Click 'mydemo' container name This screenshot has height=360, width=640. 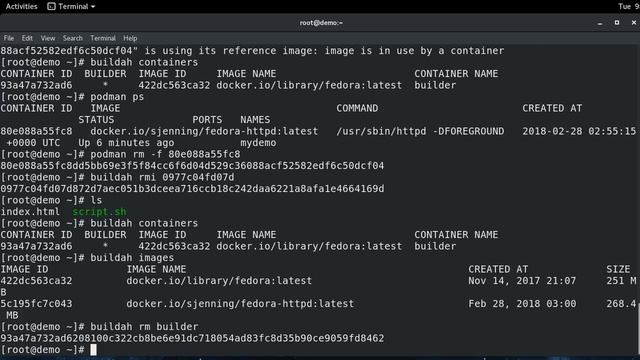[x=258, y=143]
